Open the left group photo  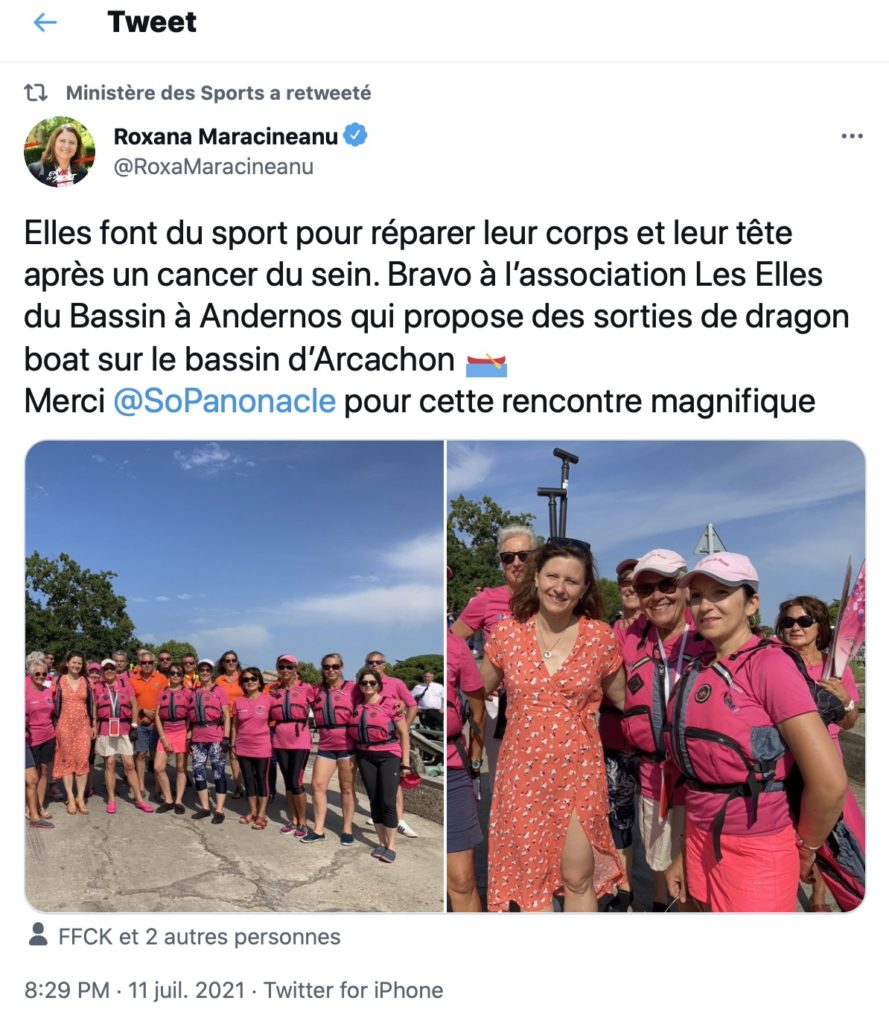coord(234,676)
